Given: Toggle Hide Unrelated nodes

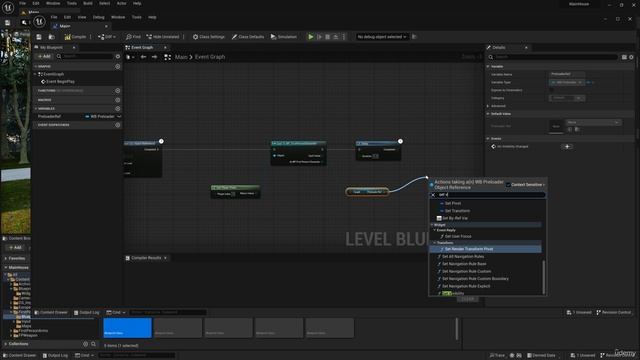Looking at the screenshot, I should [163, 37].
